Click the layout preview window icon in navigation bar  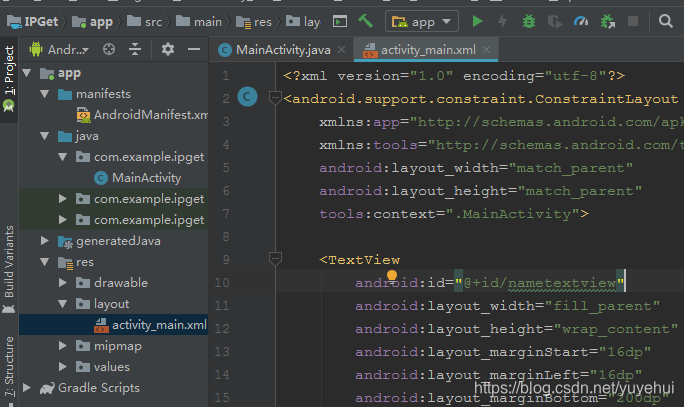click(x=340, y=21)
